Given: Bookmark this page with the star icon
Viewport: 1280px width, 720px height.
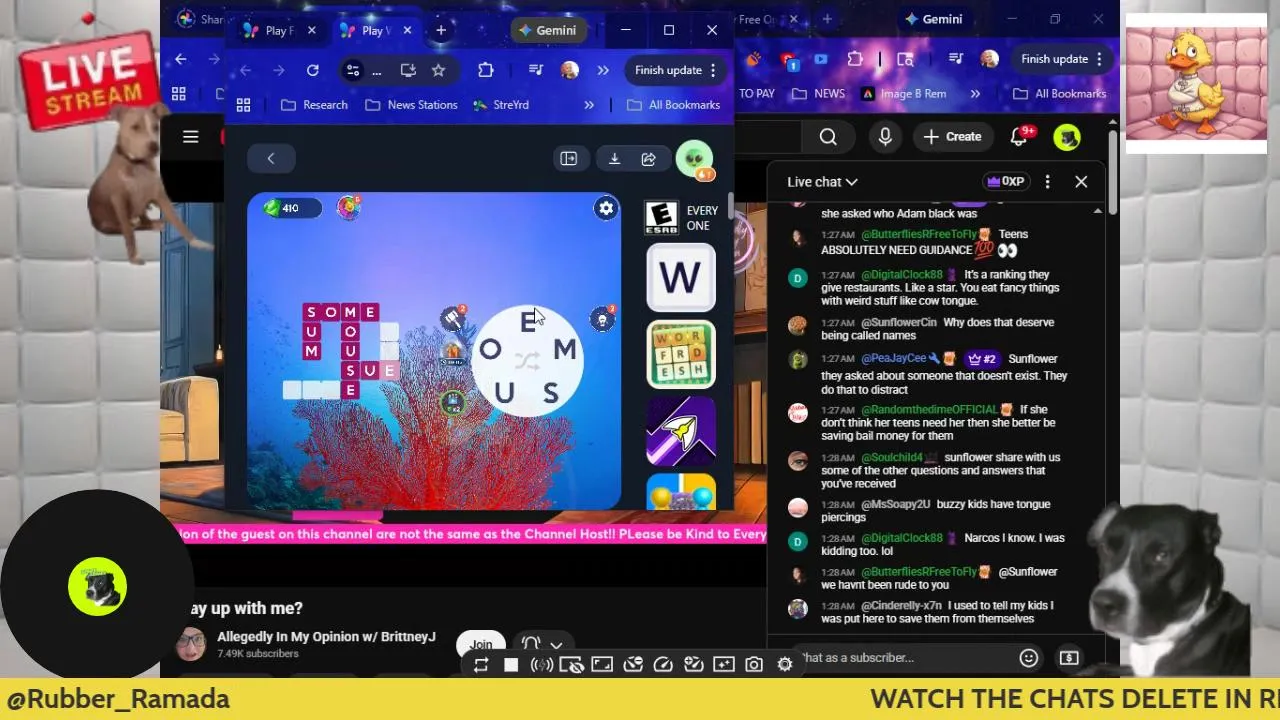Looking at the screenshot, I should (438, 70).
